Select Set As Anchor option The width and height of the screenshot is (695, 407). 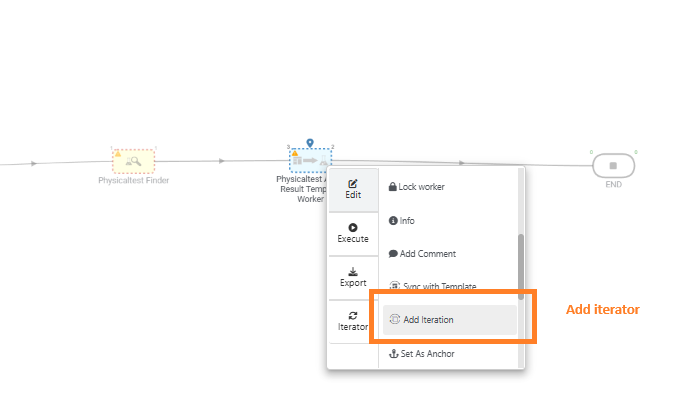[x=422, y=354]
